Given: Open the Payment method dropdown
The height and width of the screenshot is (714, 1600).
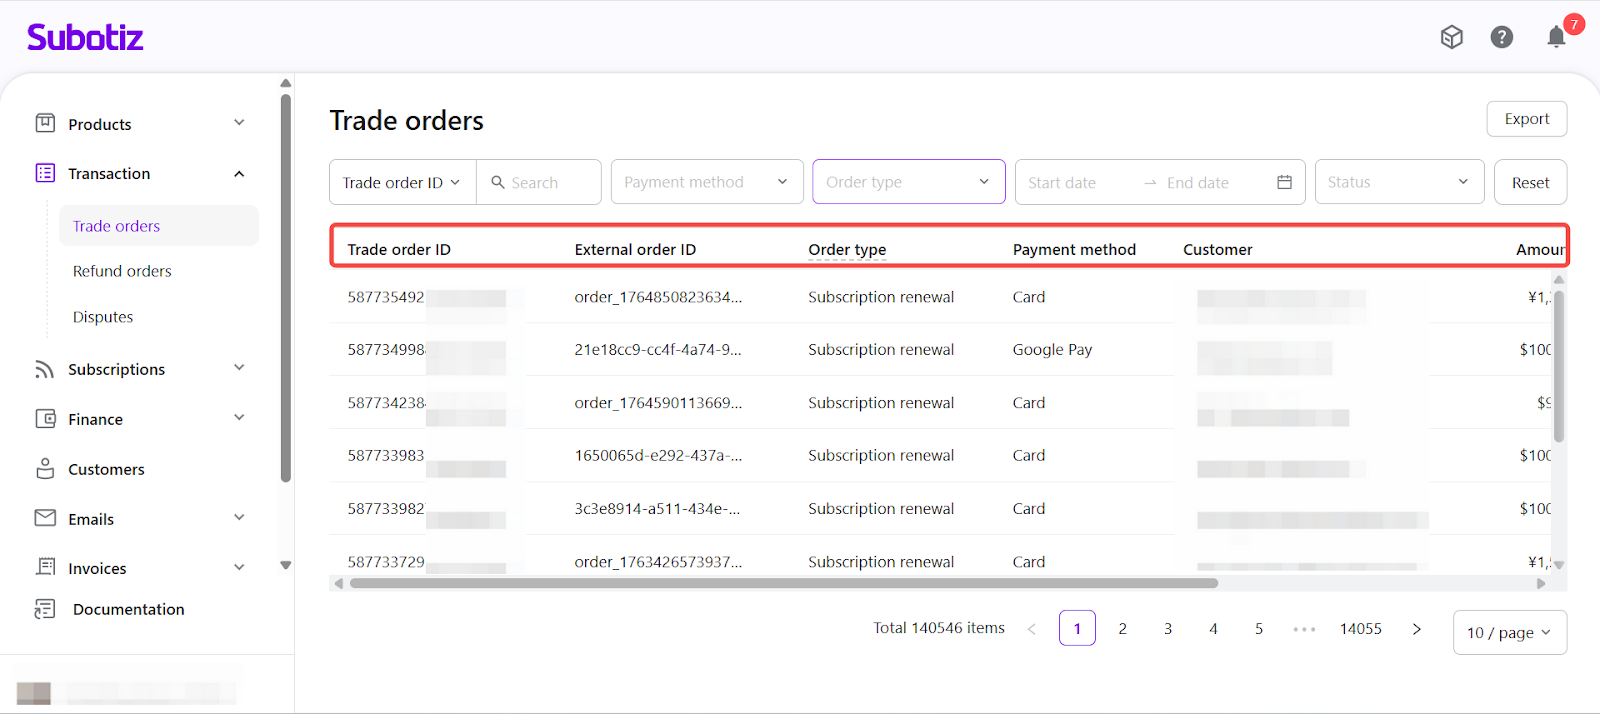Looking at the screenshot, I should [x=706, y=182].
